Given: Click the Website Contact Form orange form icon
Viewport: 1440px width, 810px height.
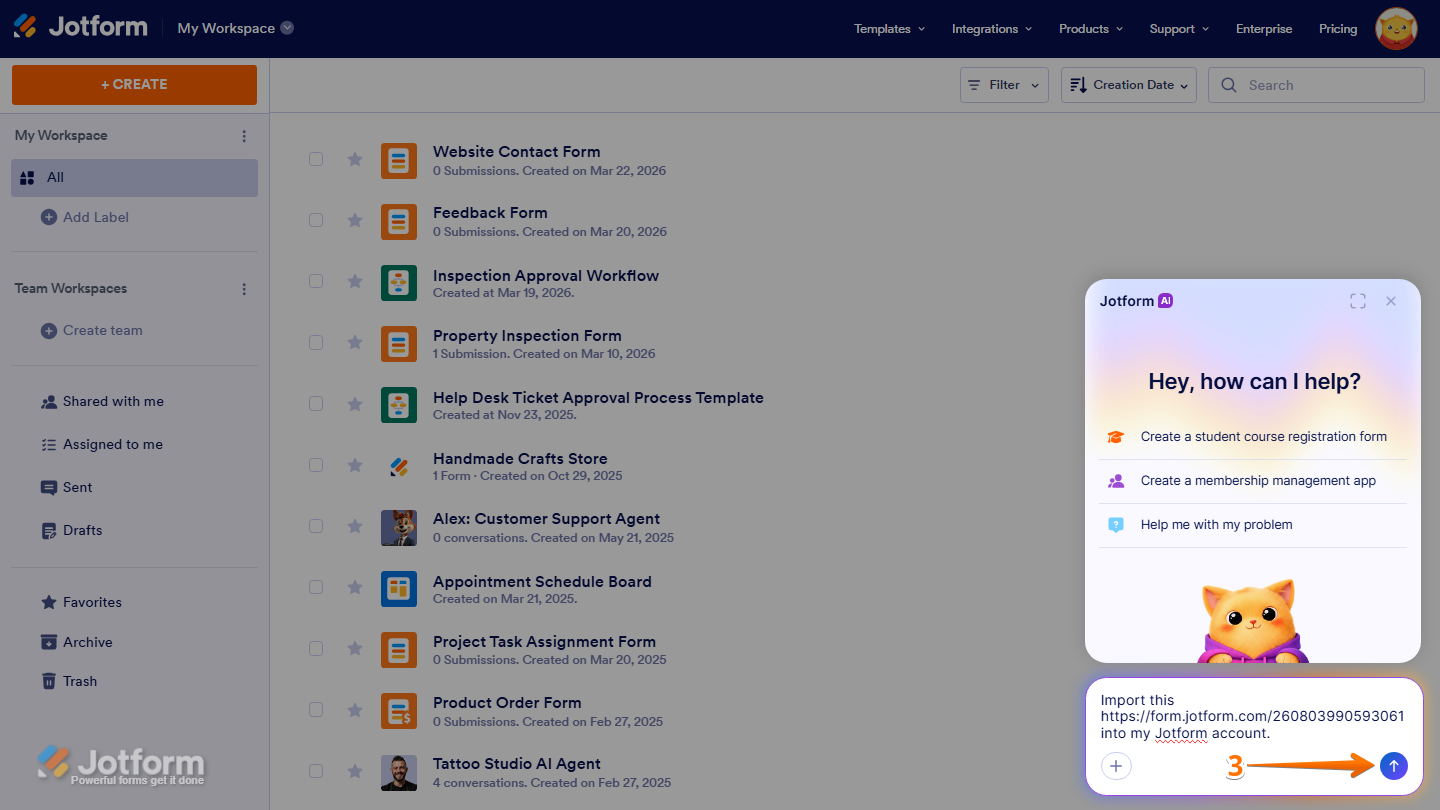Looking at the screenshot, I should click(399, 160).
